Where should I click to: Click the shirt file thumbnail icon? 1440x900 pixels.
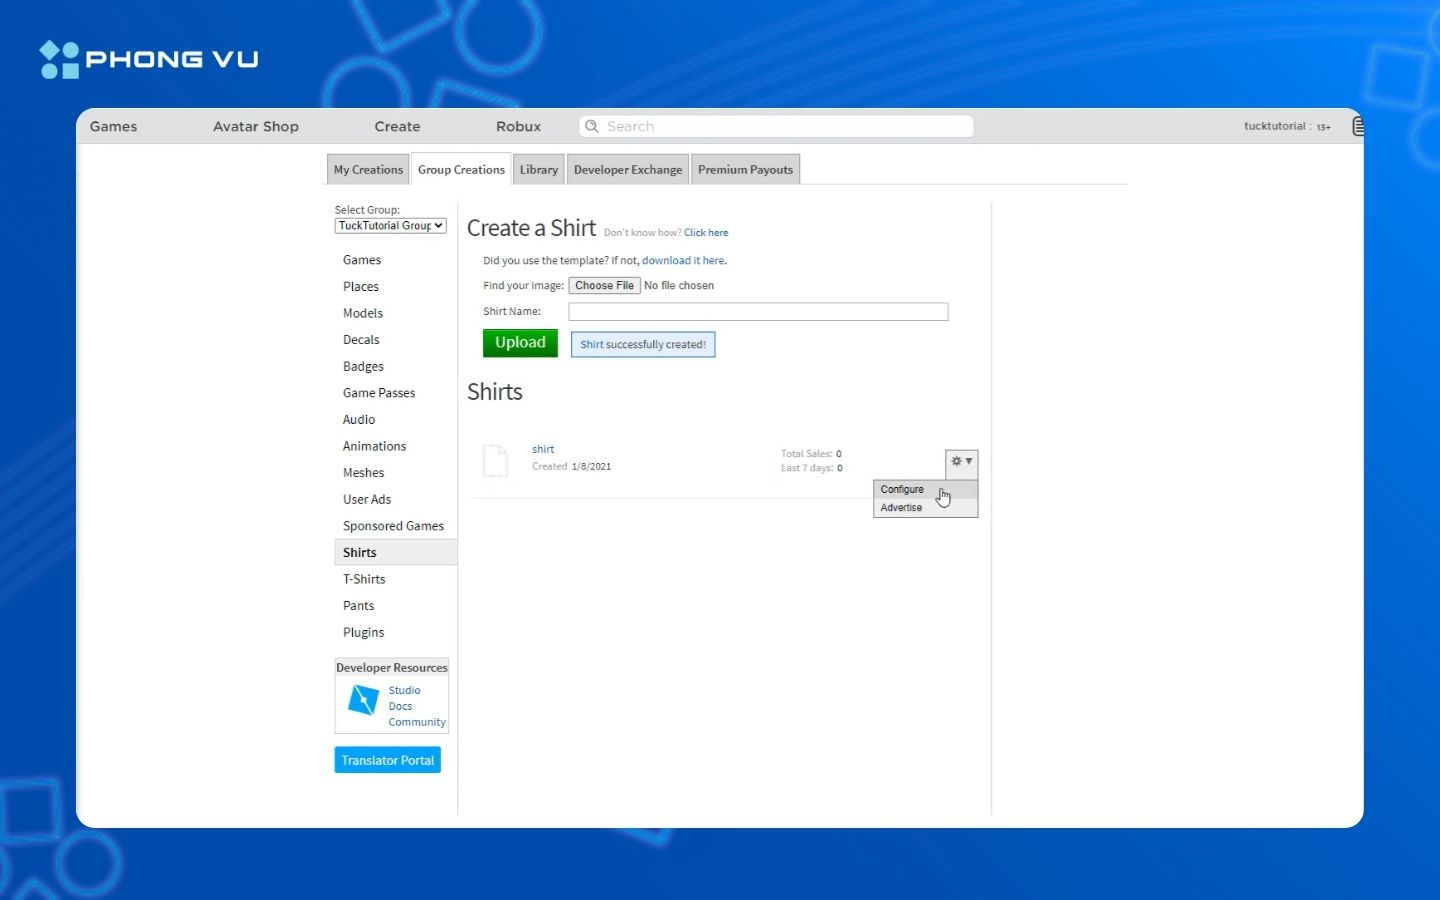tap(495, 461)
